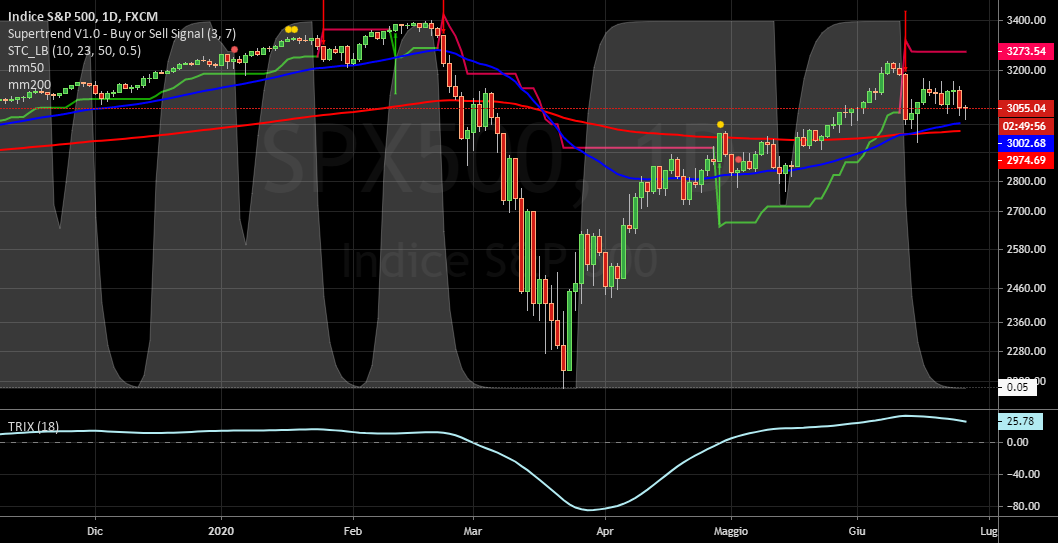1058x543 pixels.
Task: Click the 3400.00 price axis label
Action: [1026, 20]
